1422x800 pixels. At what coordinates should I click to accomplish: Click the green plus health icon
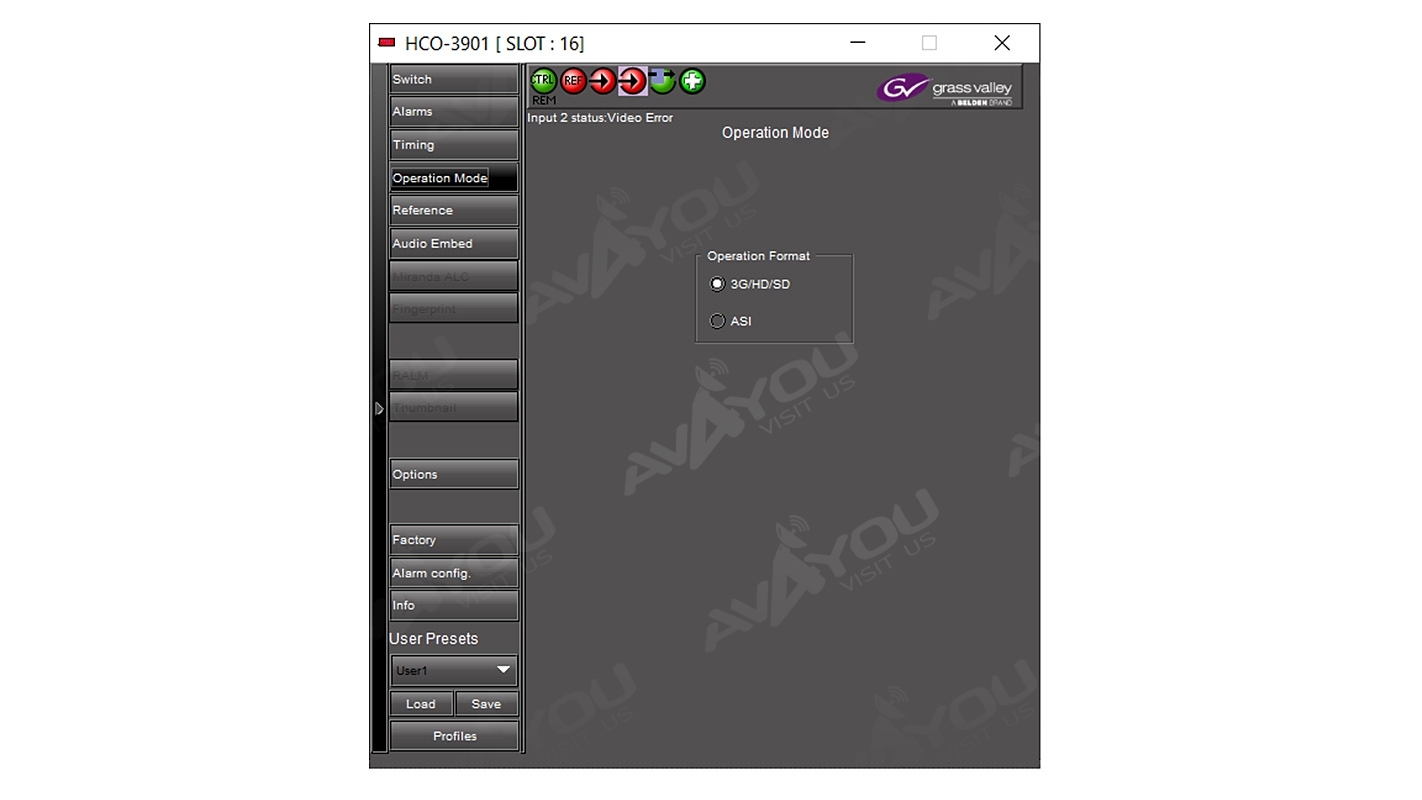(x=692, y=81)
